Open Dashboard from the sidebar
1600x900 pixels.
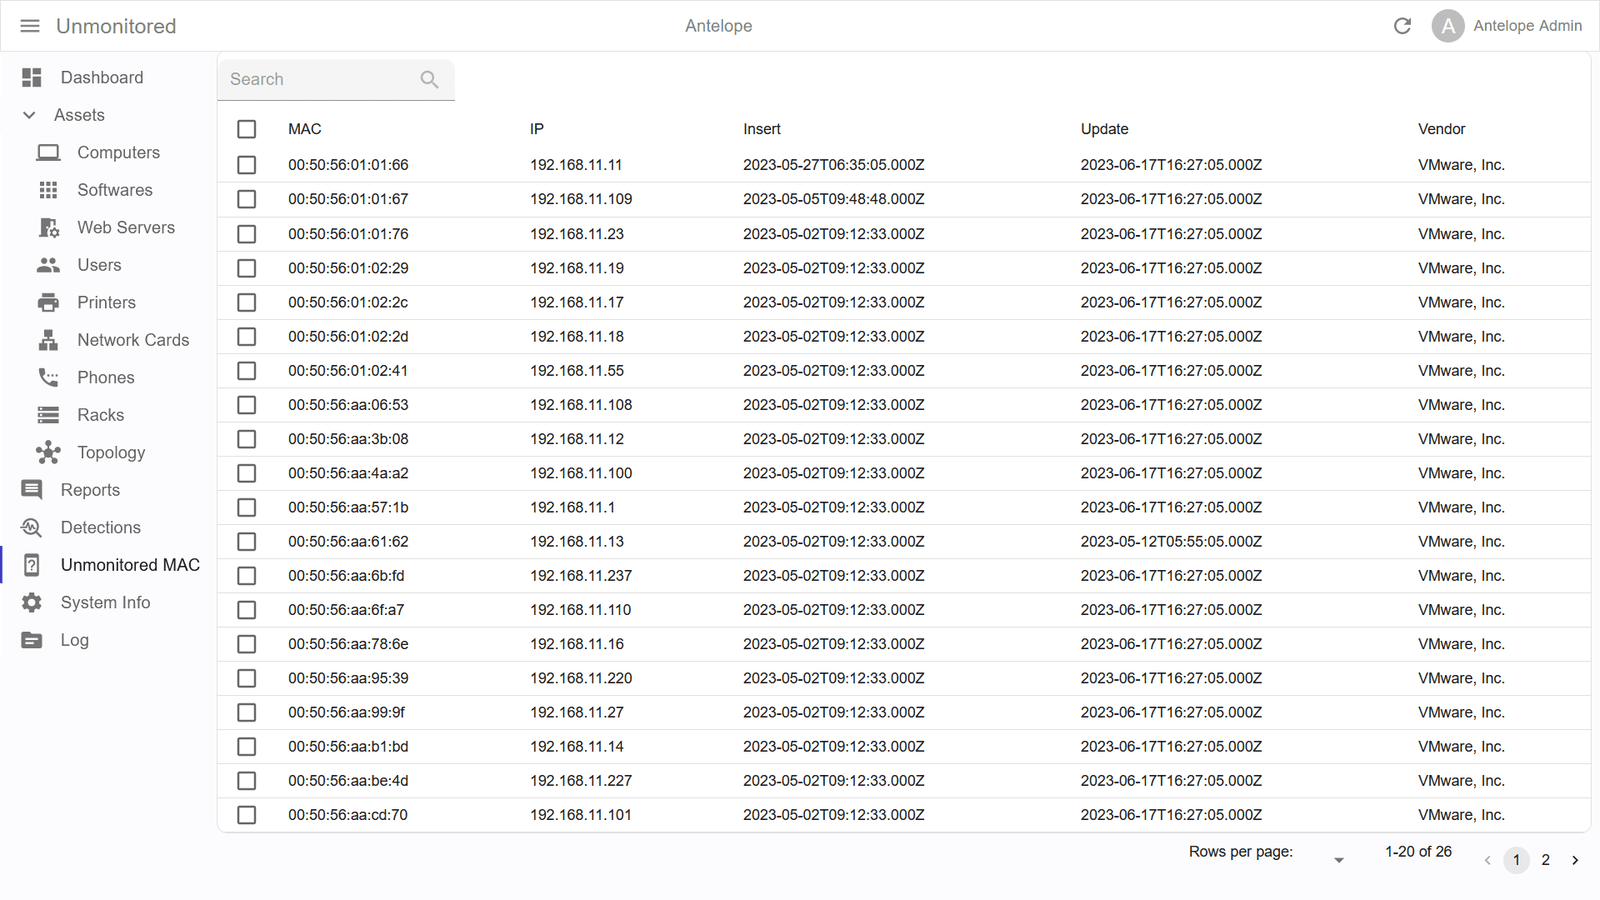pyautogui.click(x=102, y=77)
